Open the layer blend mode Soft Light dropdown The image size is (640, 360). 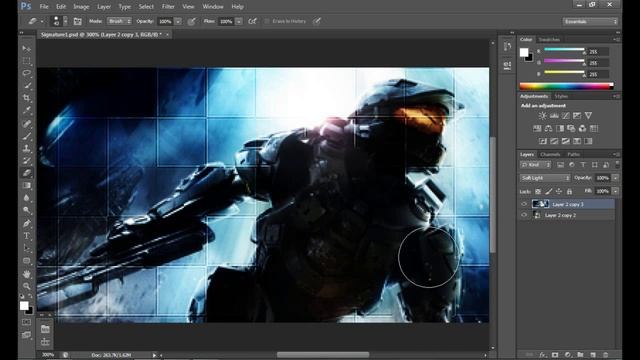click(544, 178)
